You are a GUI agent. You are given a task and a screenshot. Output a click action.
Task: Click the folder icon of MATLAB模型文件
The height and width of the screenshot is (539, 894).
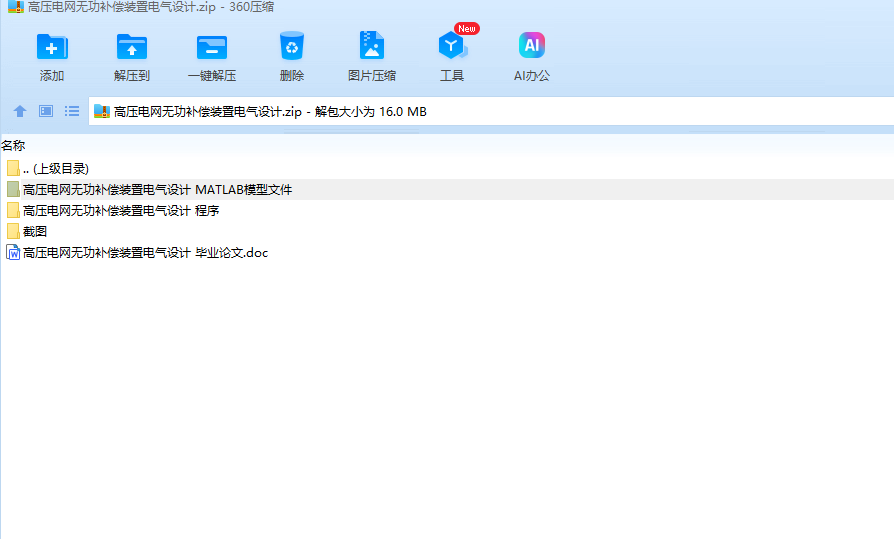13,189
